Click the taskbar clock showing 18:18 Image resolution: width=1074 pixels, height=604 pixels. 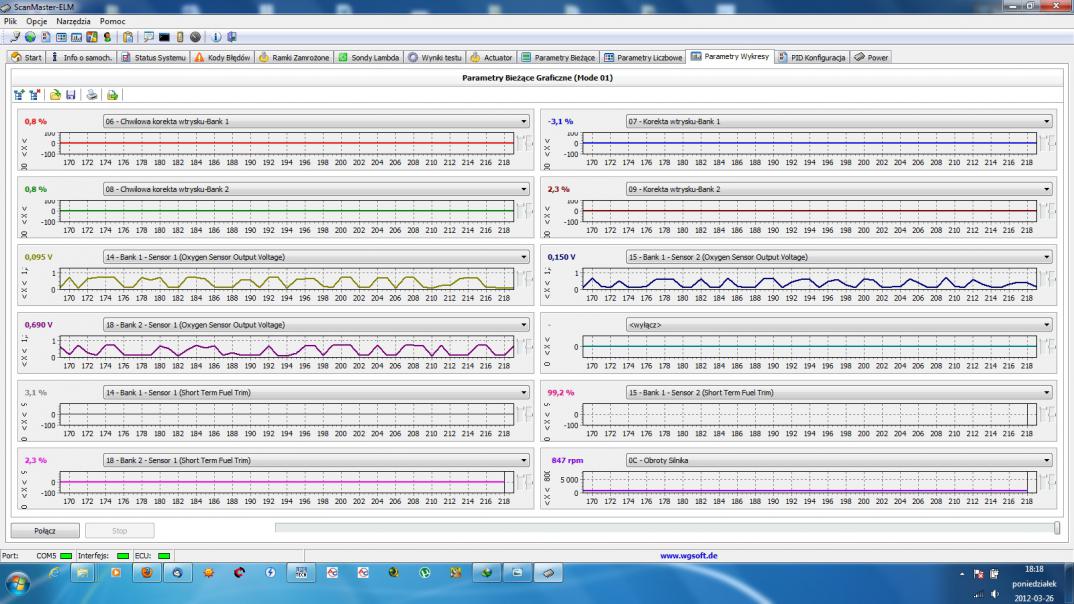tap(1034, 569)
